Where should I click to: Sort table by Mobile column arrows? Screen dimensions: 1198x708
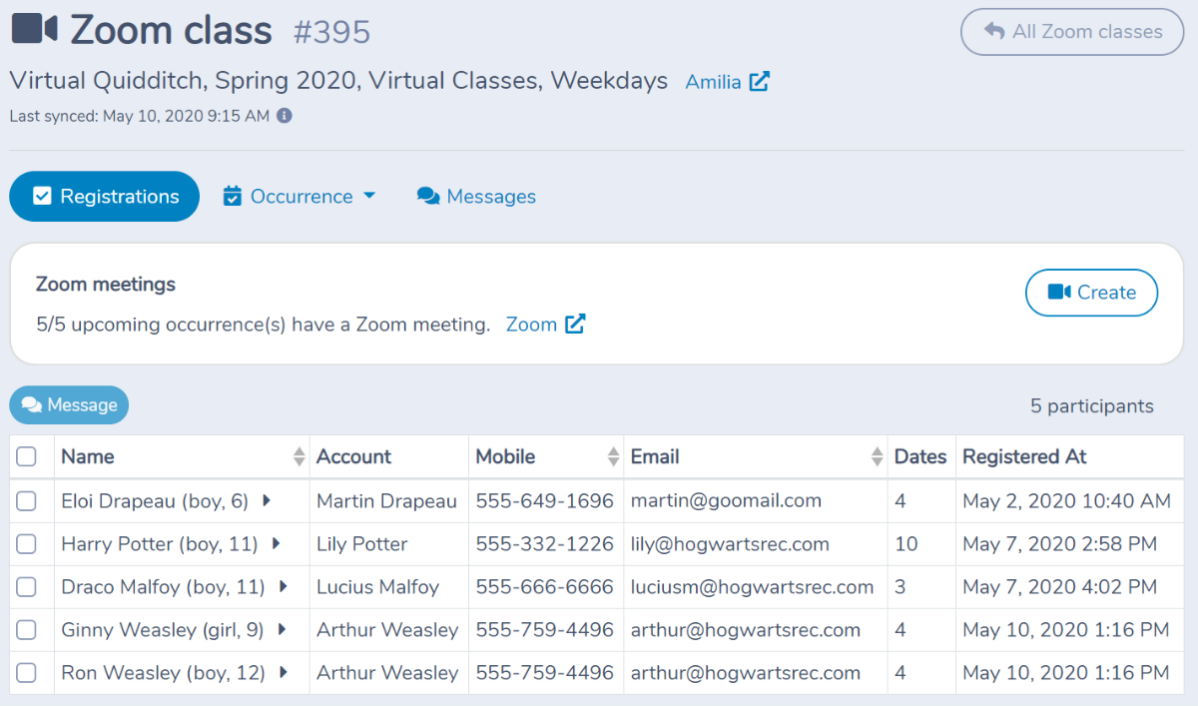click(613, 457)
